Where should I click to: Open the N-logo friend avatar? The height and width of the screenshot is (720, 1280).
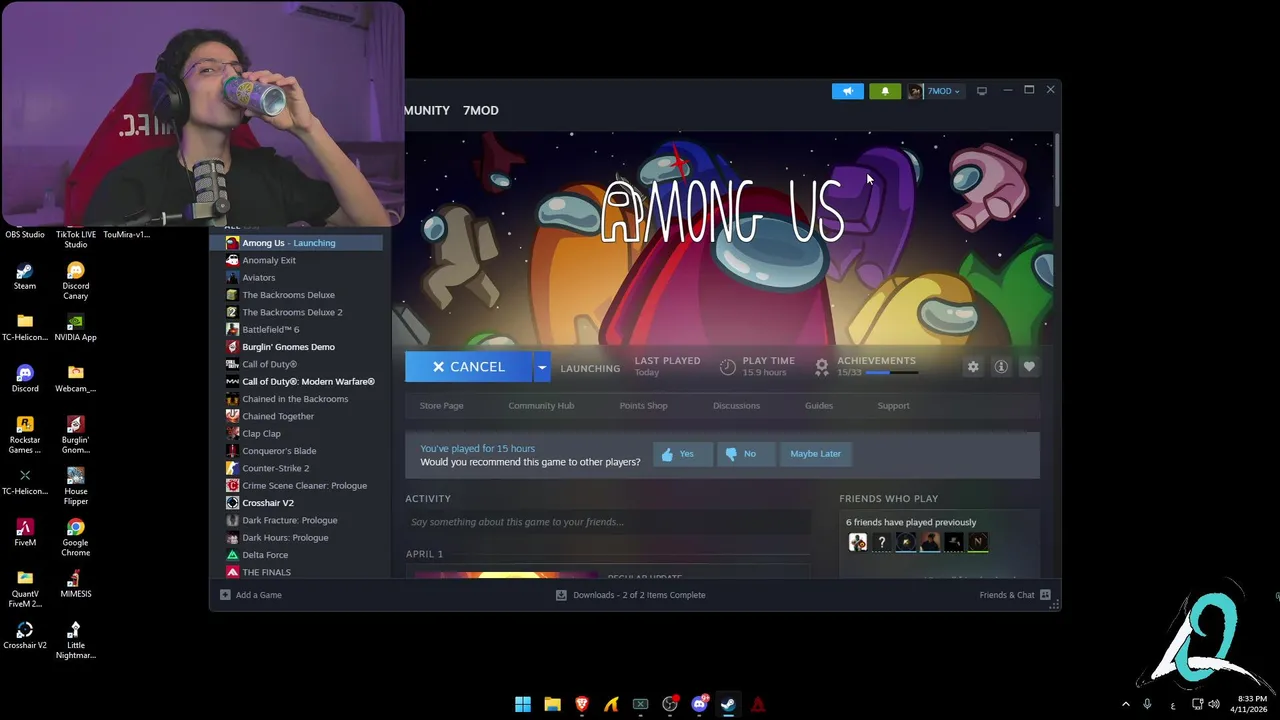[978, 542]
